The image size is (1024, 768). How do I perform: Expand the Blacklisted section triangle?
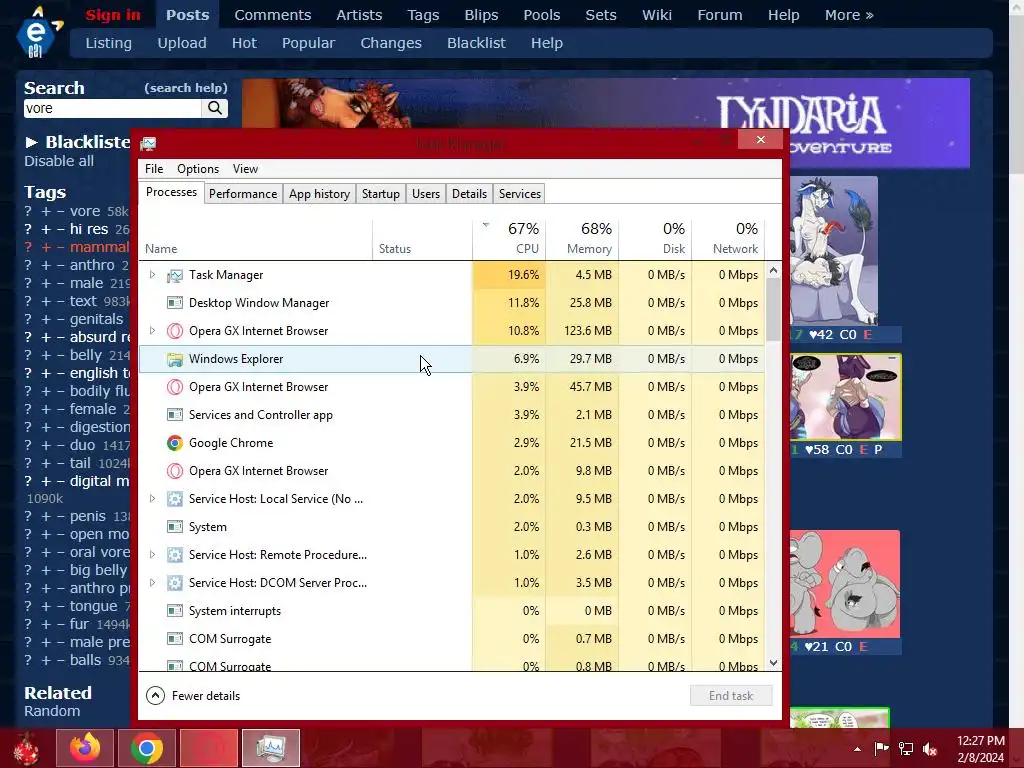(31, 142)
